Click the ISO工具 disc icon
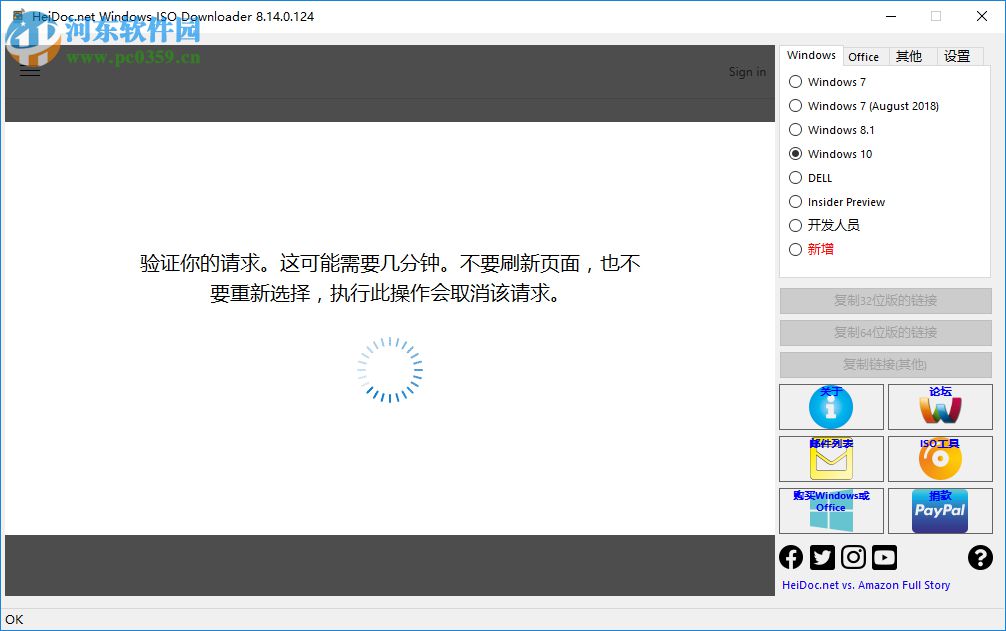Viewport: 1006px width, 631px height. coord(939,459)
